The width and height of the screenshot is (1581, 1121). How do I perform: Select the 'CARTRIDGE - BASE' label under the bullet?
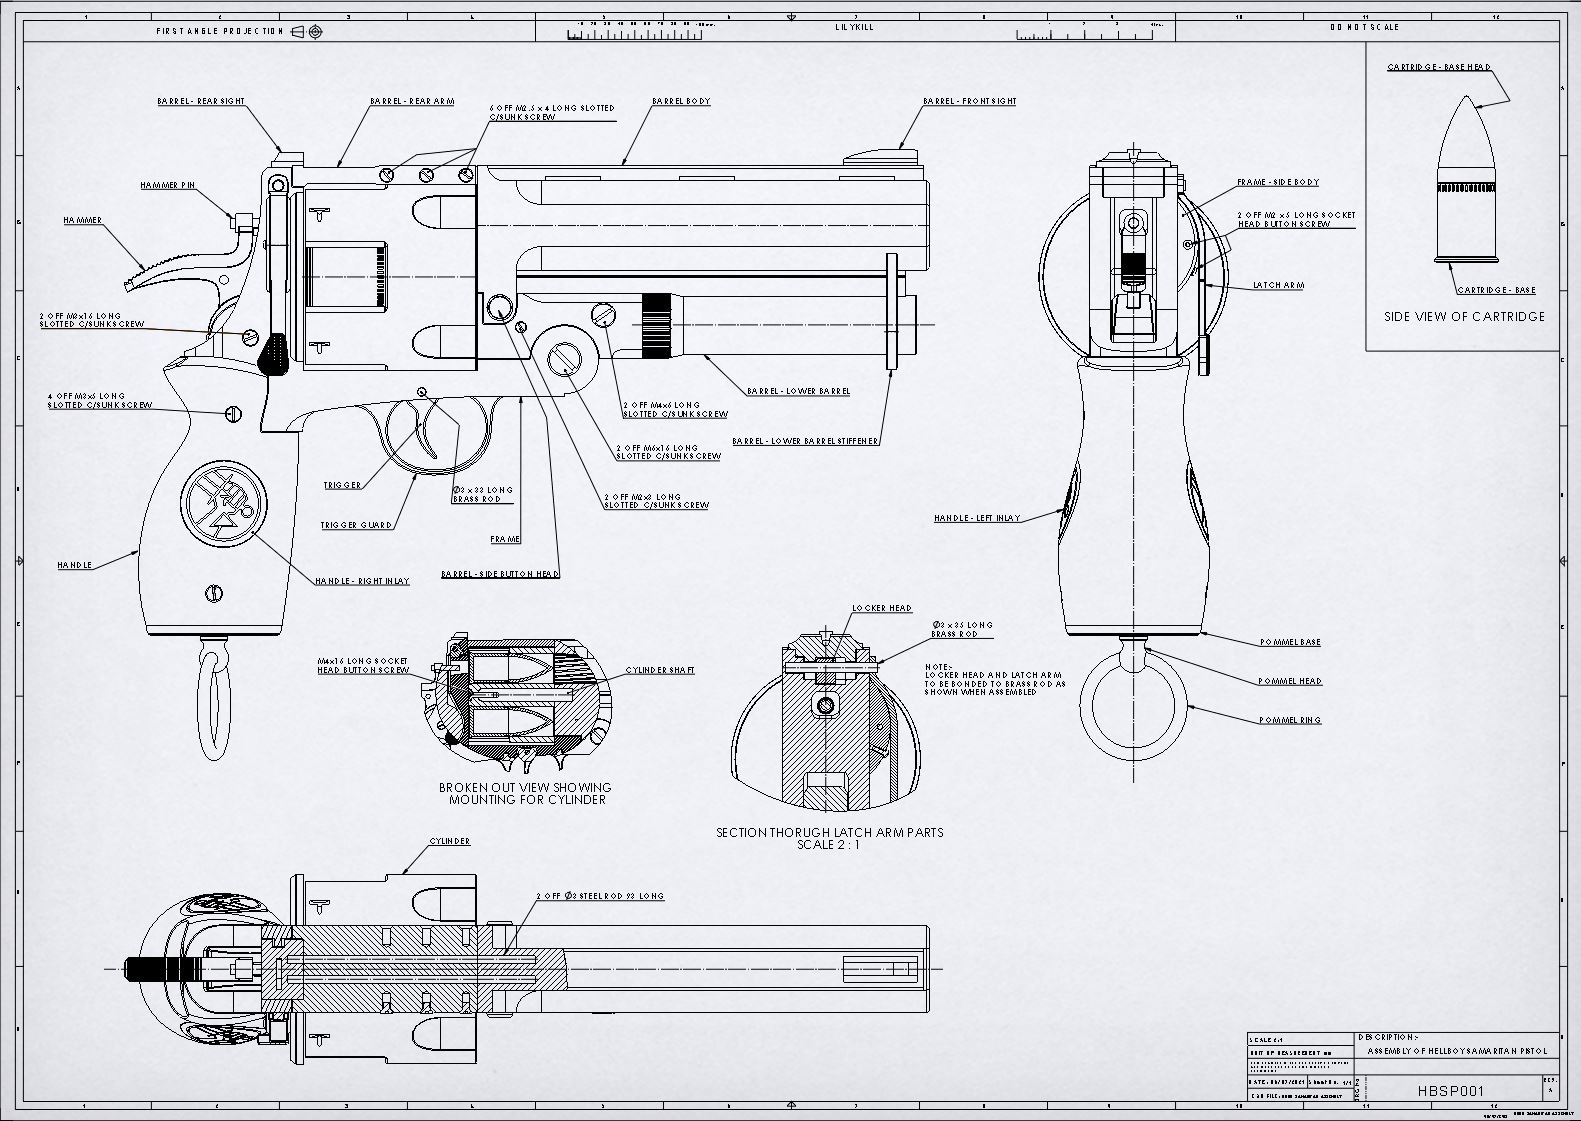(1496, 290)
